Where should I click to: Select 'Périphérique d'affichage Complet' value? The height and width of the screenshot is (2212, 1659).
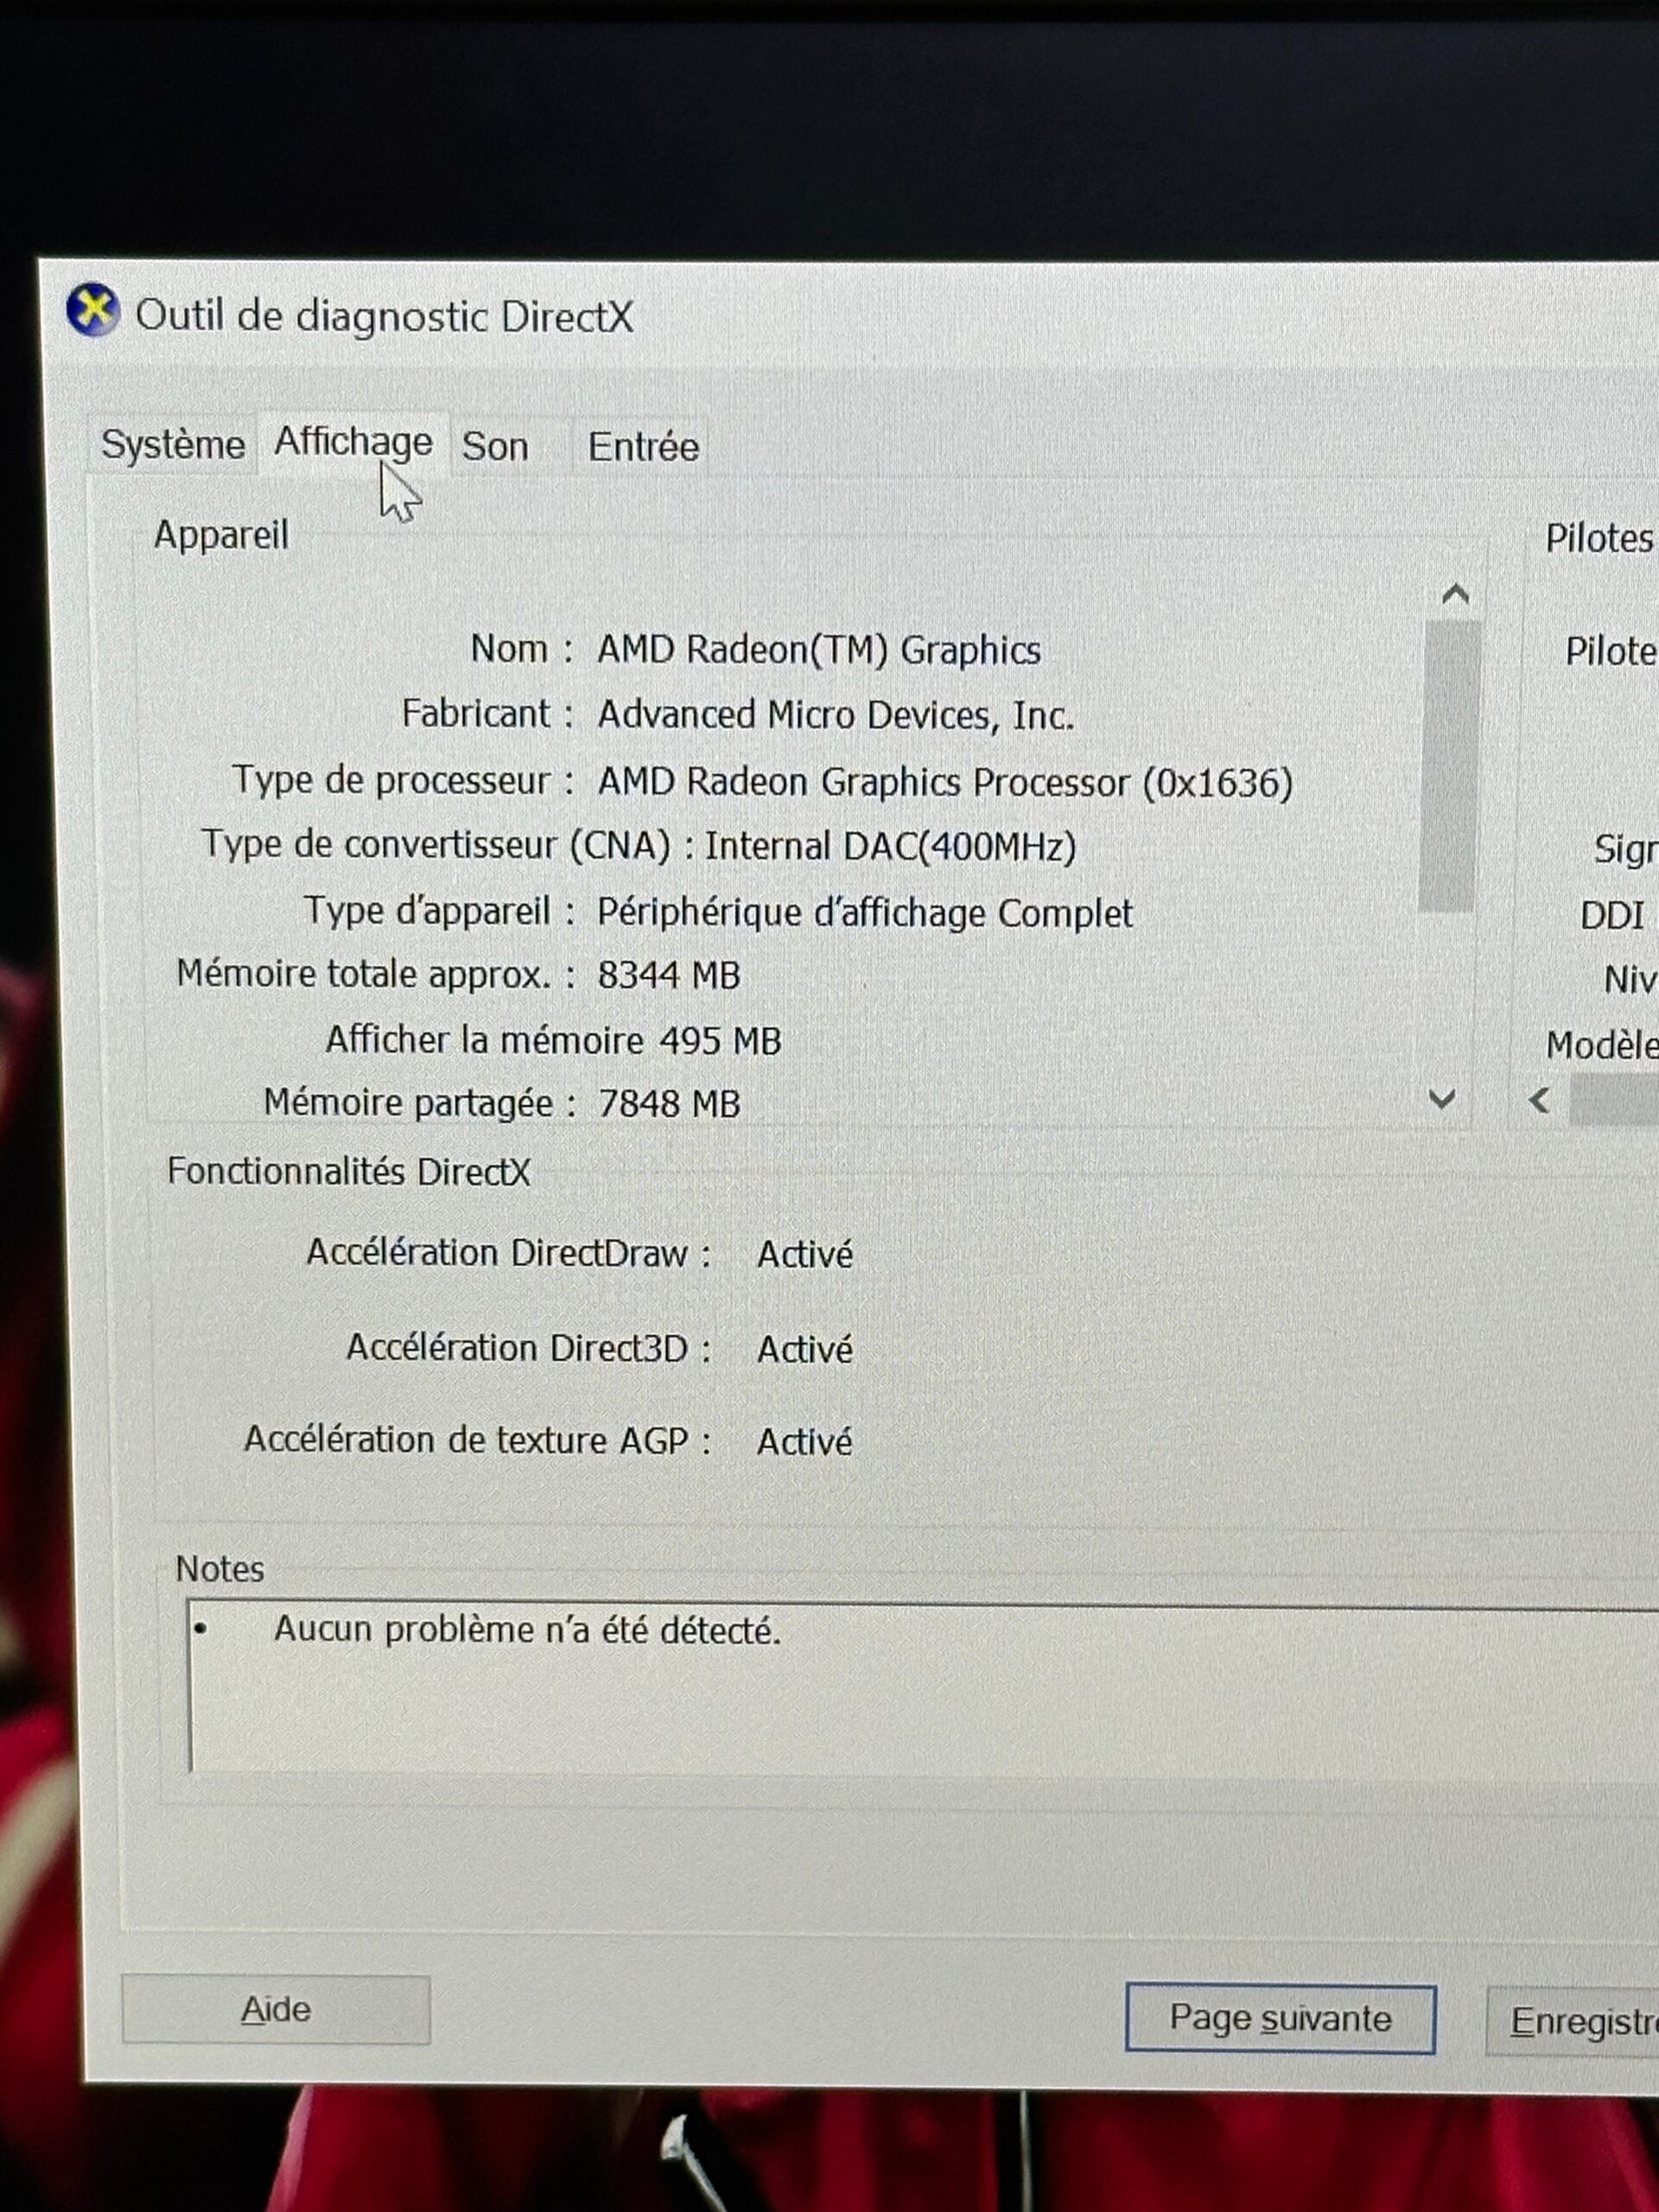[865, 913]
